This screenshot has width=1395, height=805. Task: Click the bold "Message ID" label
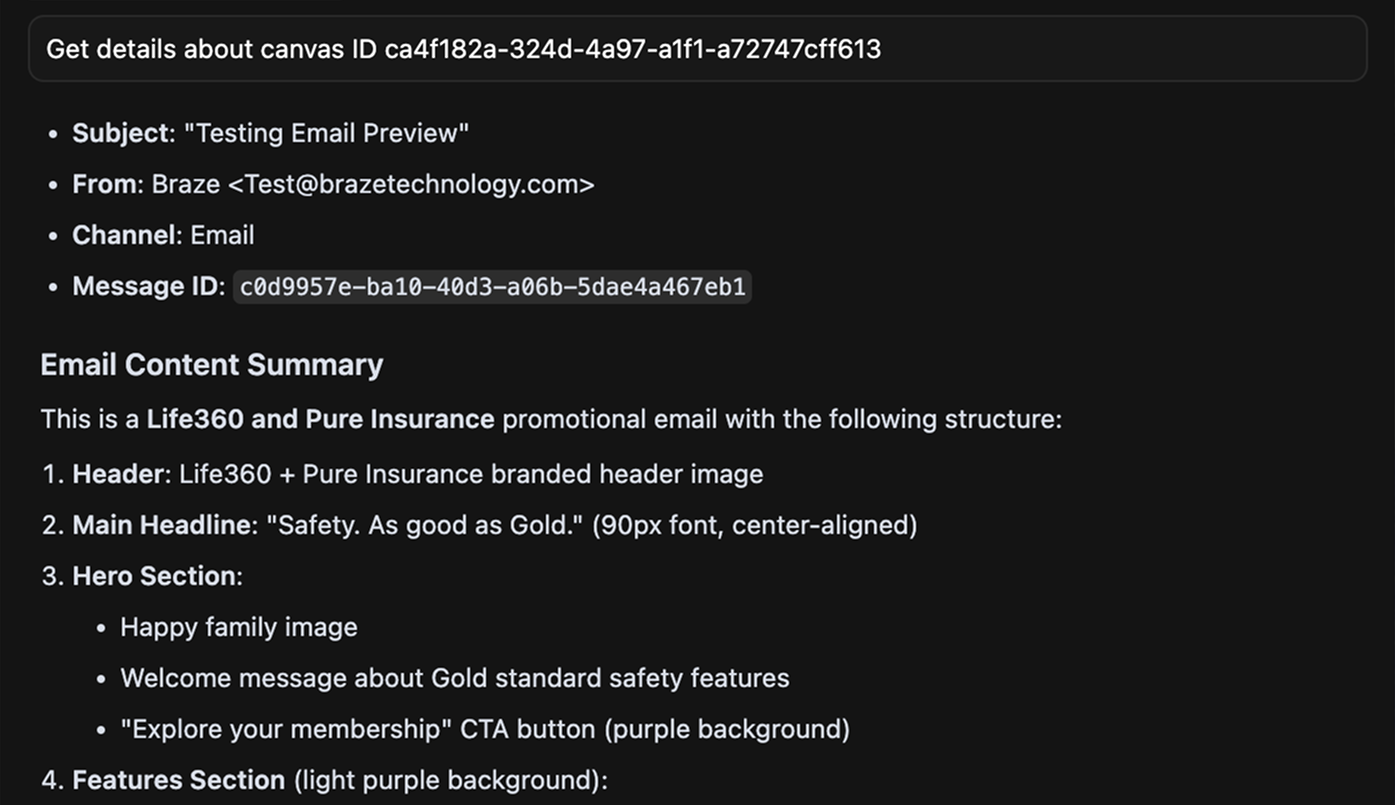[144, 286]
